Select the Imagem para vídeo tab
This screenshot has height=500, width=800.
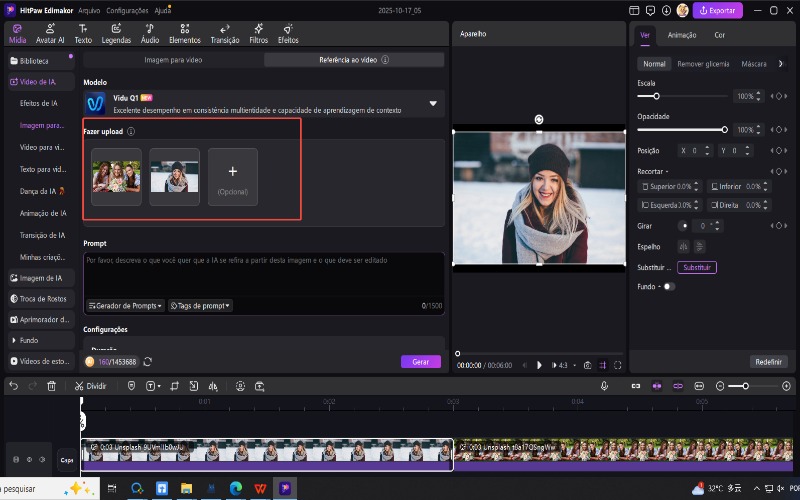point(173,60)
